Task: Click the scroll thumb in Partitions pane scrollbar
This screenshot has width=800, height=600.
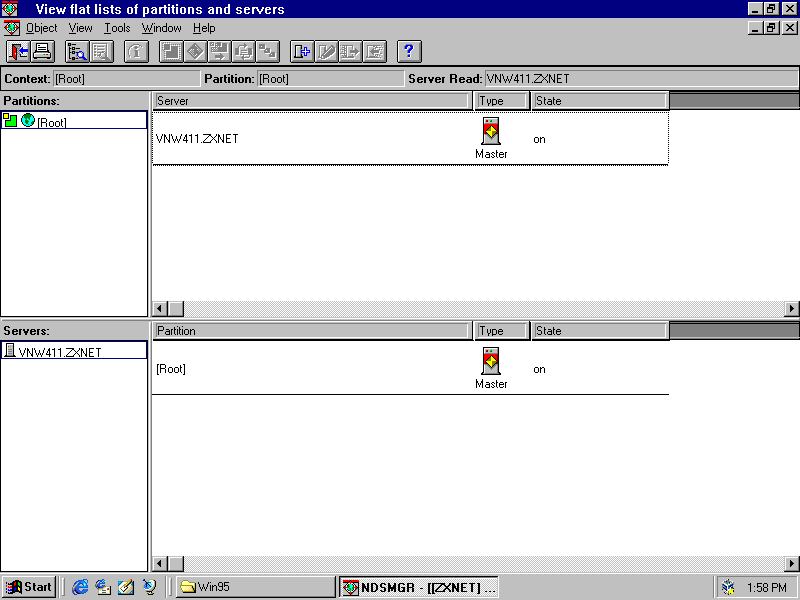Action: point(176,309)
